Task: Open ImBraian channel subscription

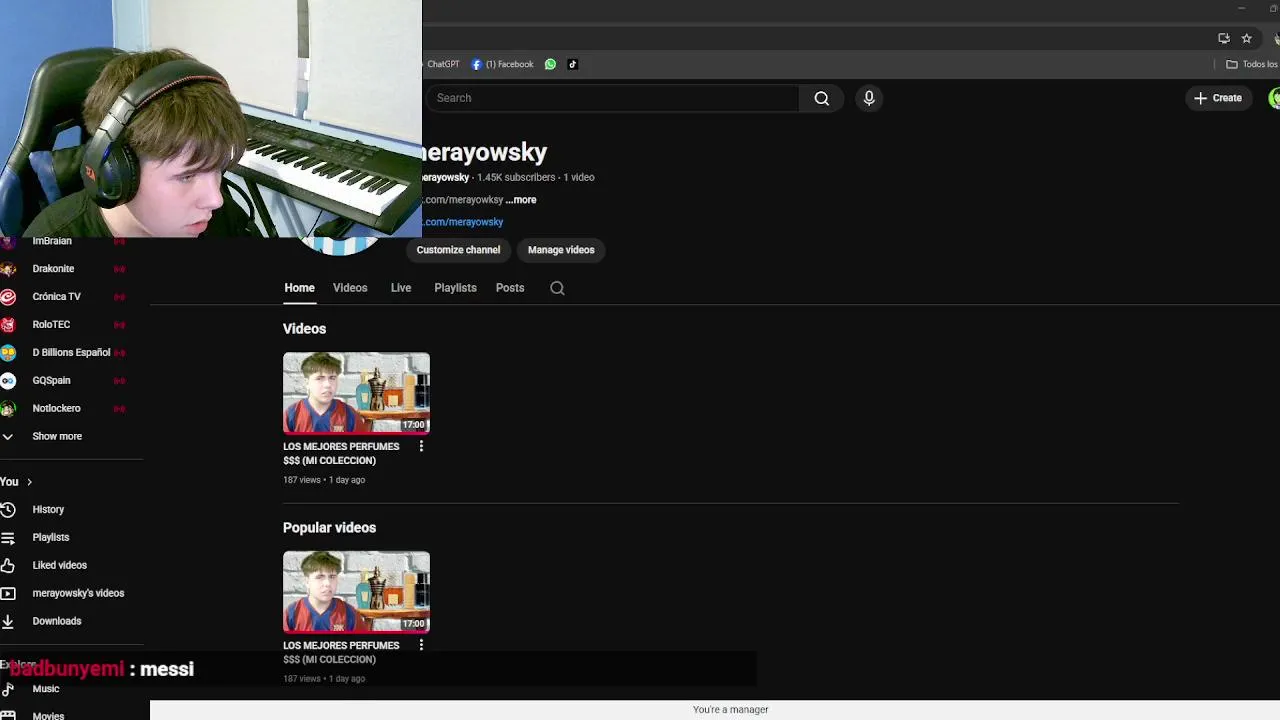Action: [52, 242]
